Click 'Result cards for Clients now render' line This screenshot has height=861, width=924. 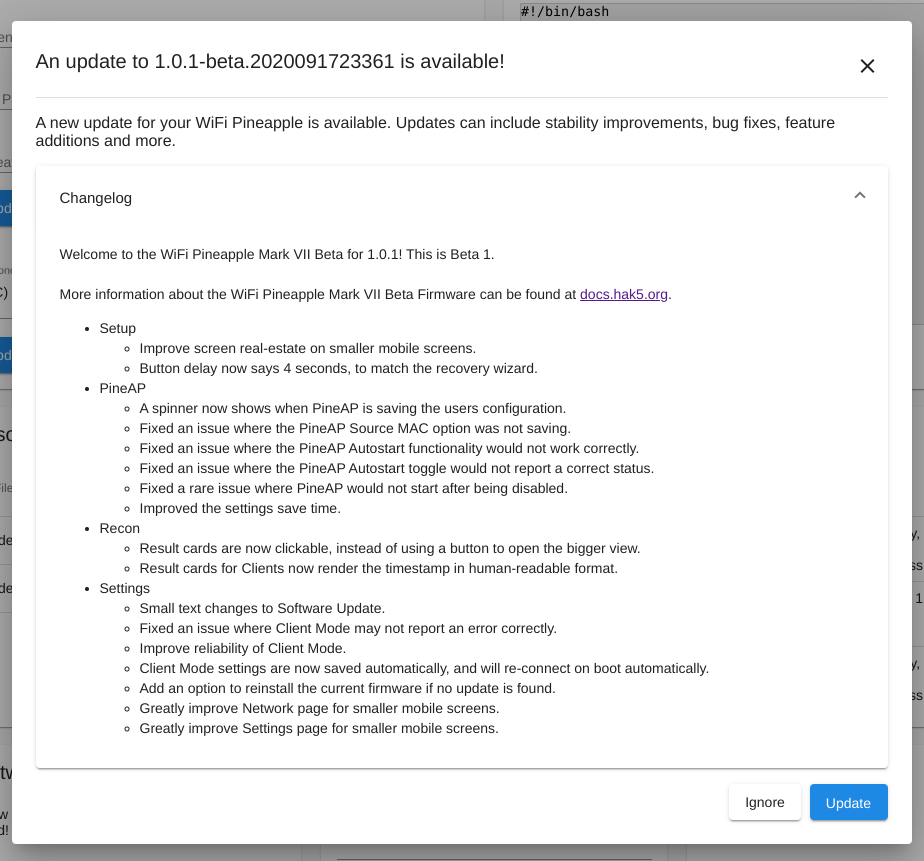378,569
